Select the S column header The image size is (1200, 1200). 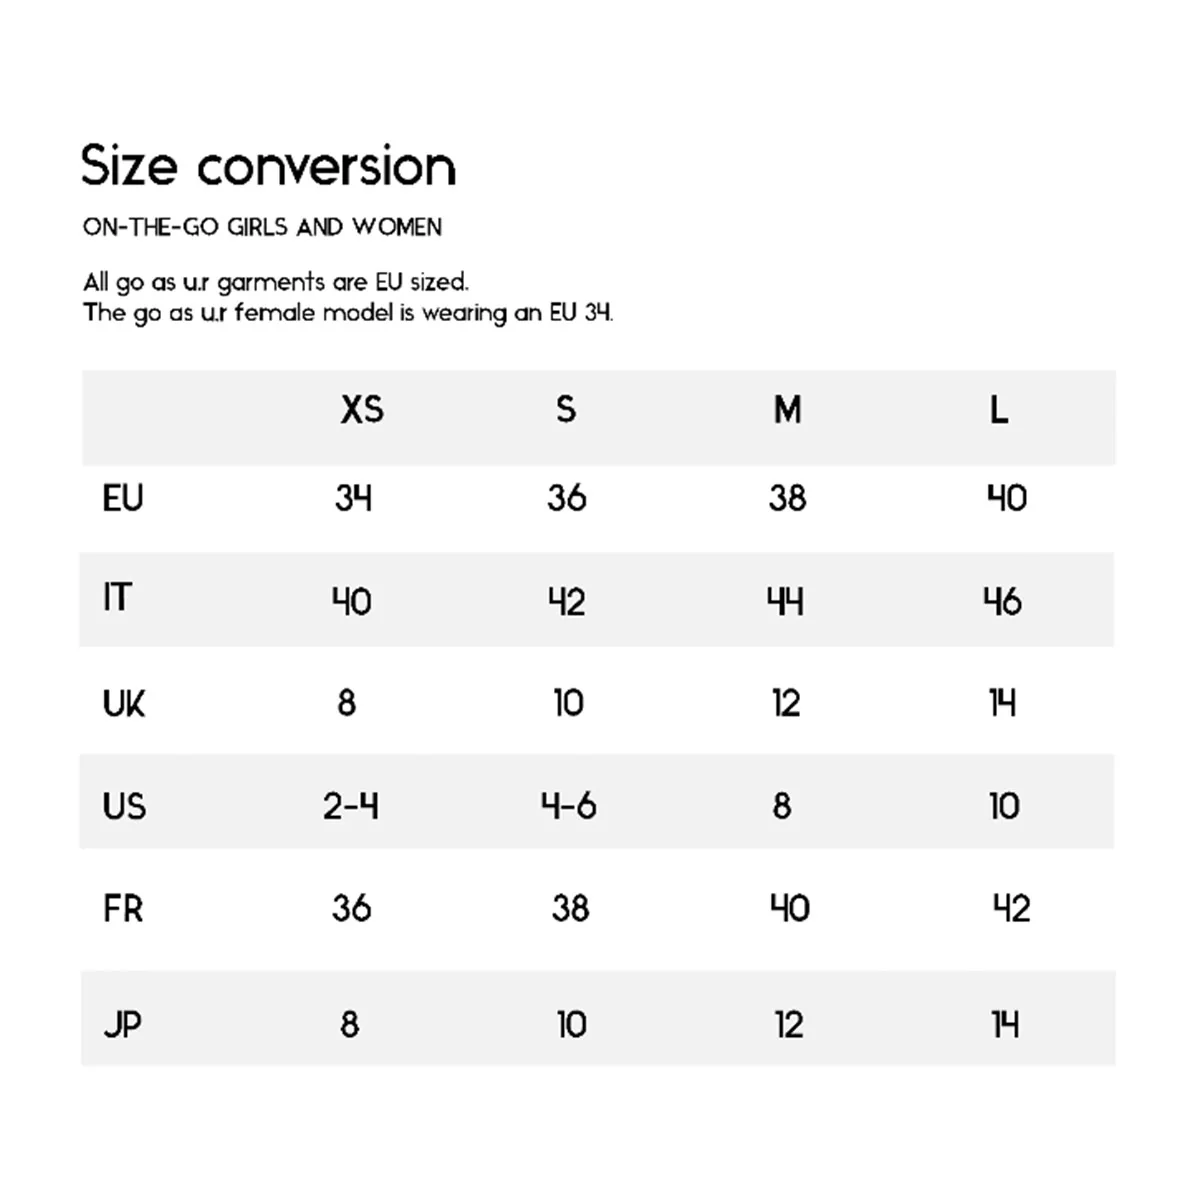[x=566, y=409]
